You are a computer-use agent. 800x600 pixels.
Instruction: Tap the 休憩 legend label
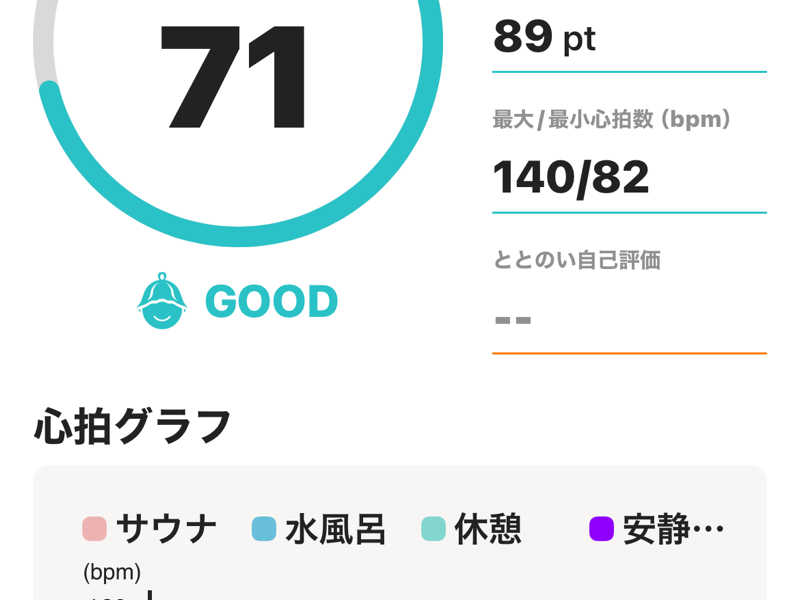click(488, 529)
